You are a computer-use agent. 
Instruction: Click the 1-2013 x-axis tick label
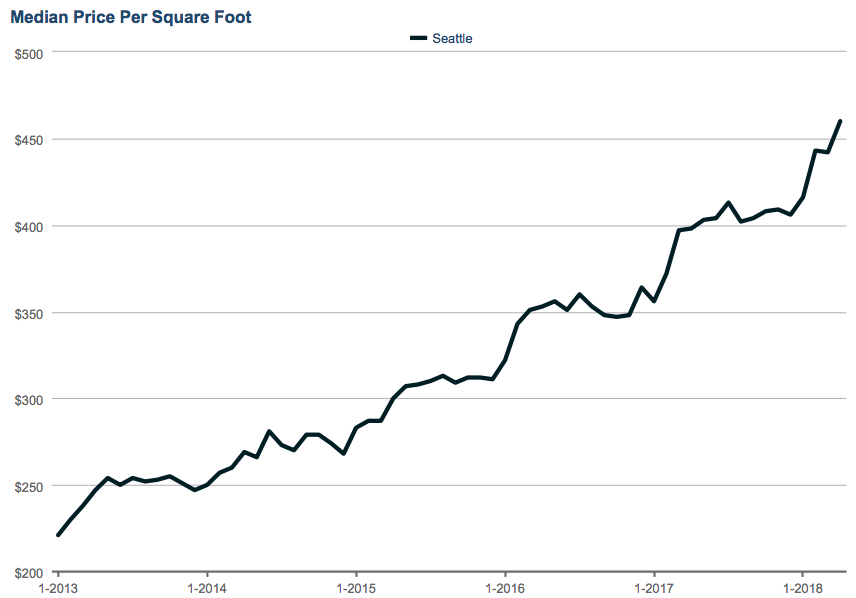click(57, 588)
